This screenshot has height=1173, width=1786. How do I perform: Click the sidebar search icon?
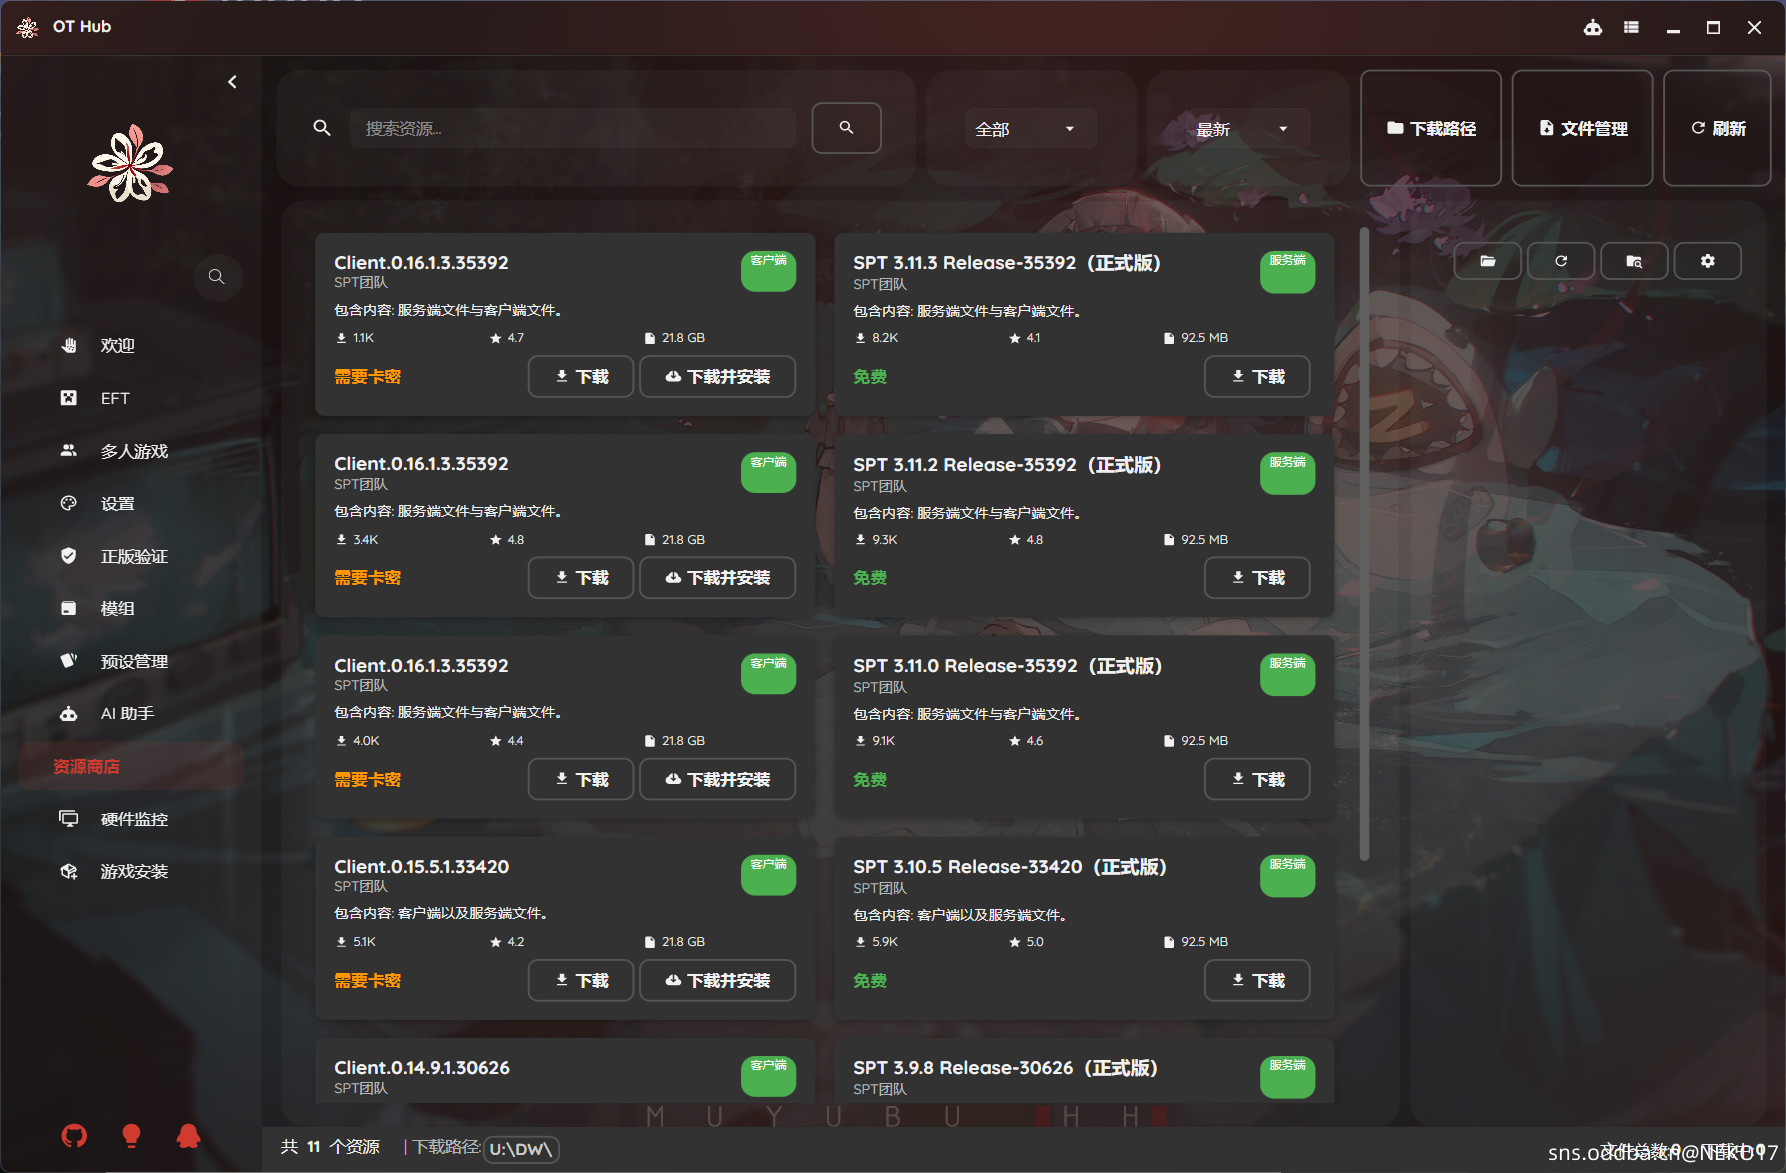pos(216,277)
